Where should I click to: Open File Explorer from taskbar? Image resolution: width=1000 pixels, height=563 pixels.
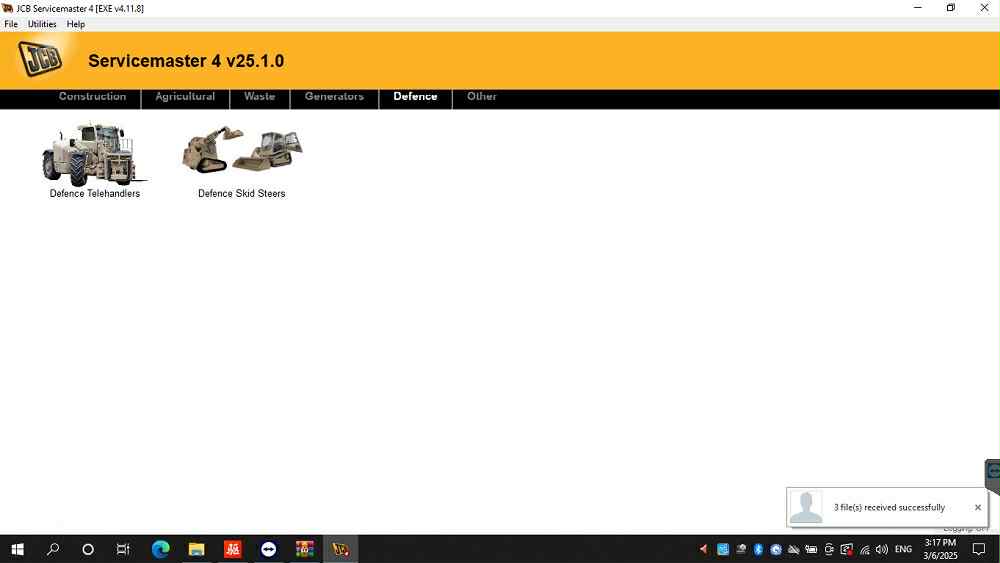[x=196, y=549]
